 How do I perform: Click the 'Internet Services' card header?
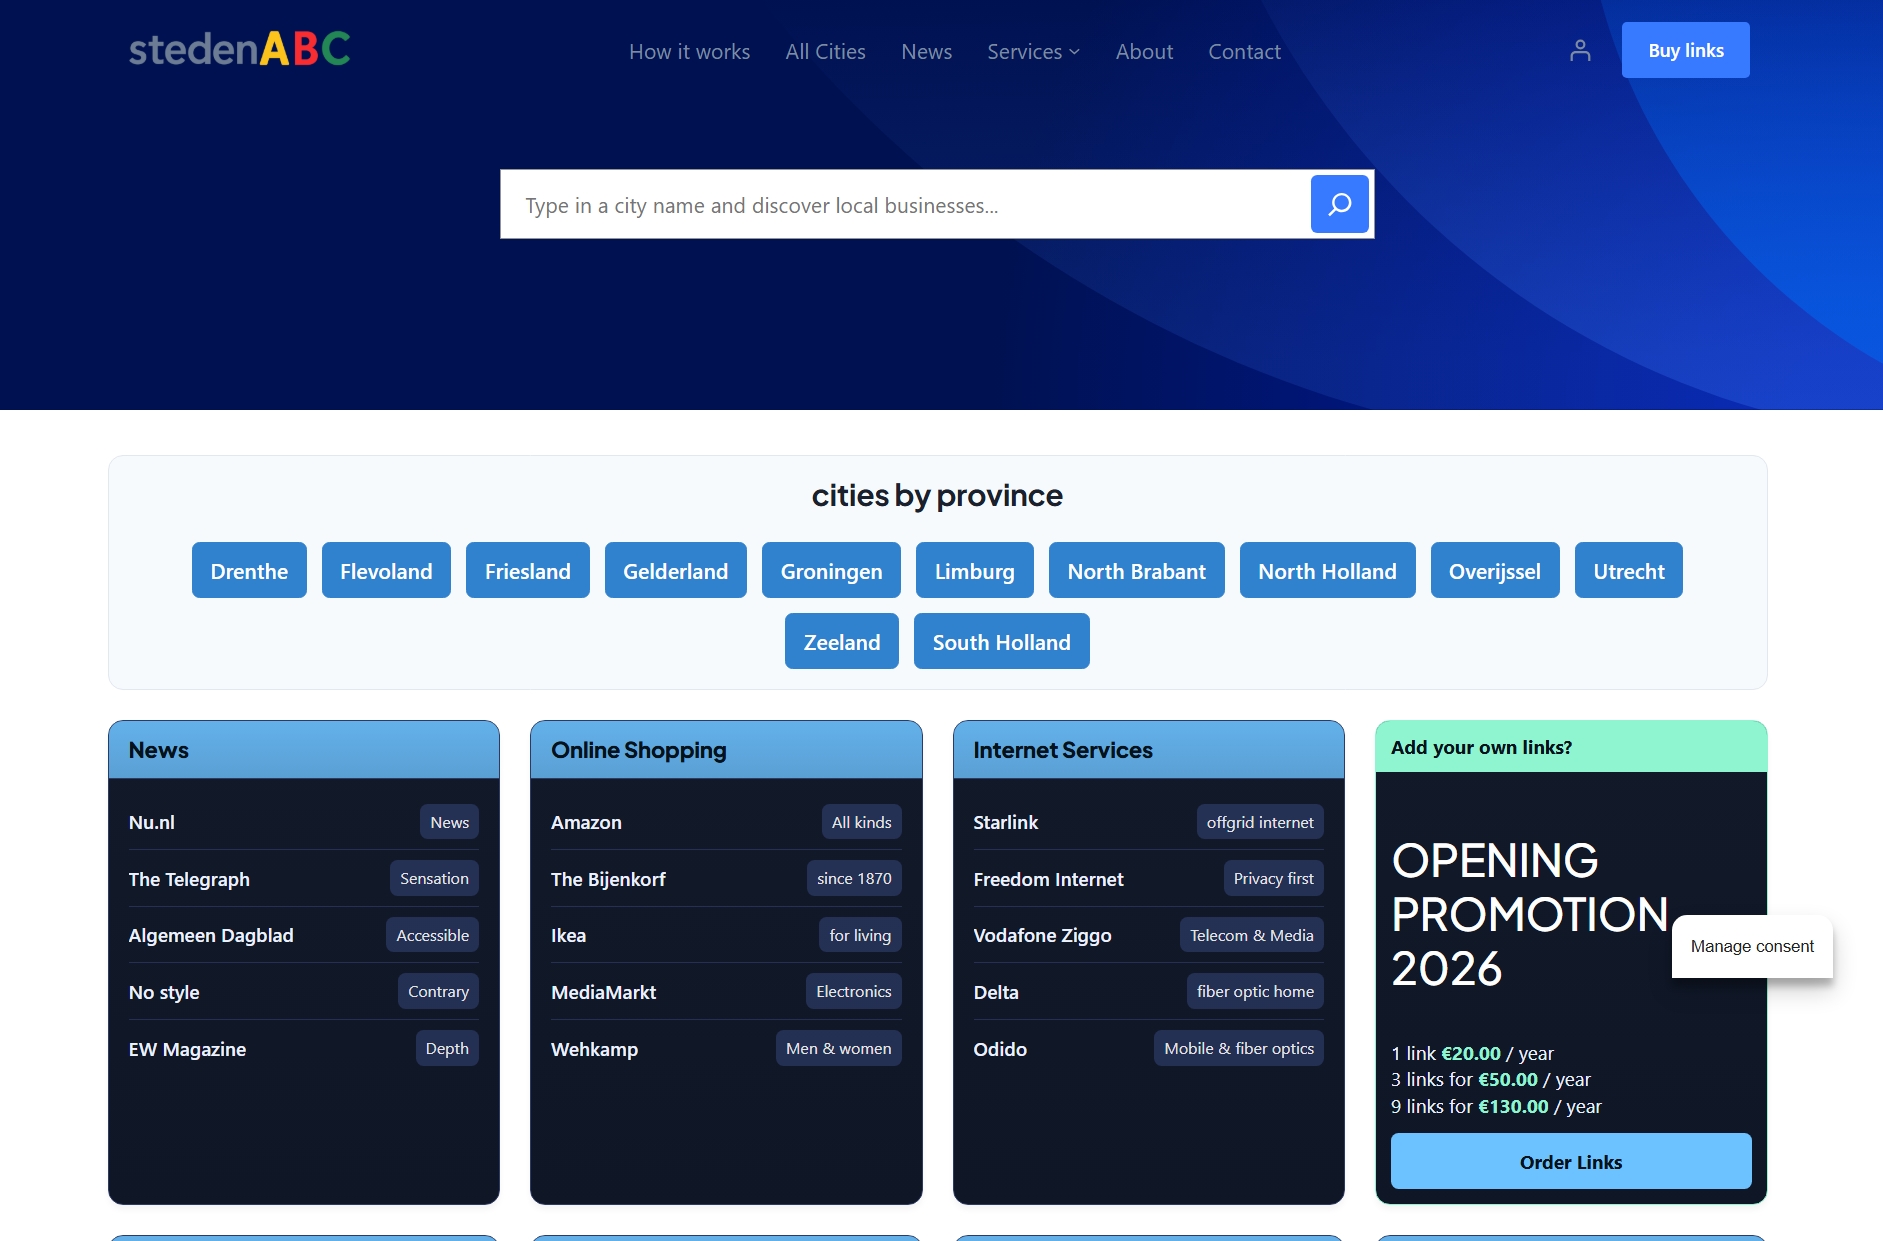point(1149,750)
